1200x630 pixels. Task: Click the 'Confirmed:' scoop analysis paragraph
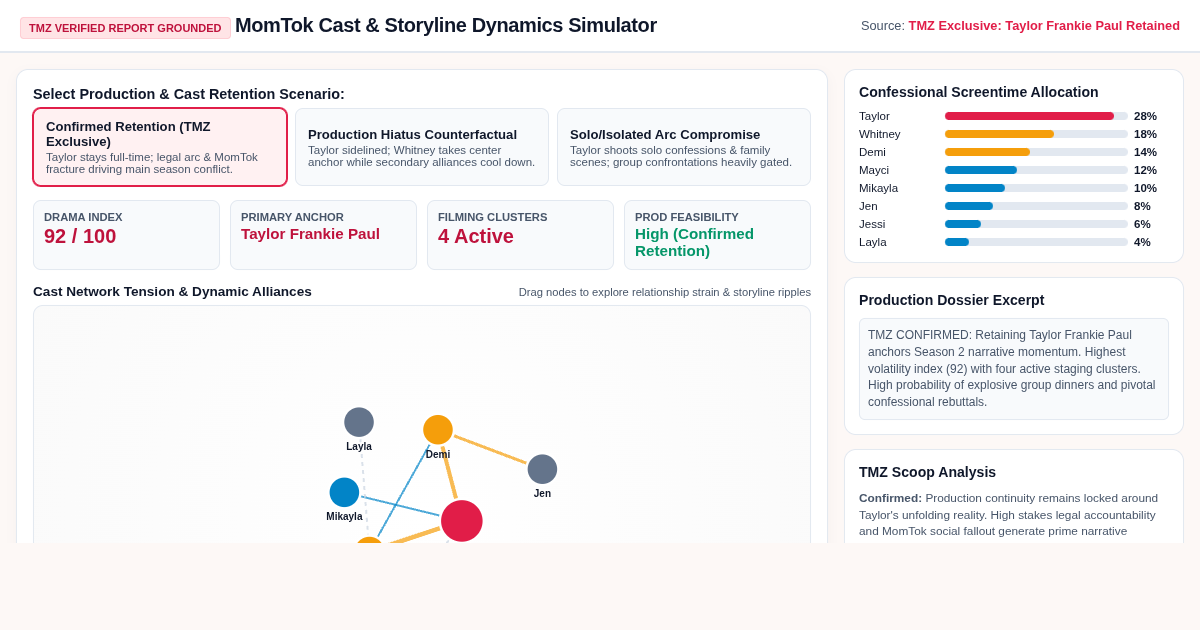[x=1008, y=515]
